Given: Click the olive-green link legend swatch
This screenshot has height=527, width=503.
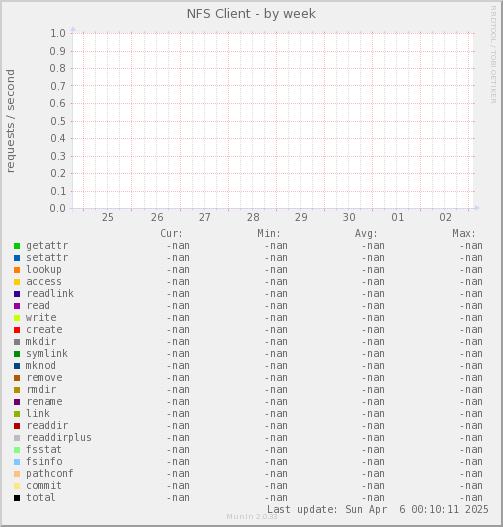Looking at the screenshot, I should pyautogui.click(x=17, y=414).
